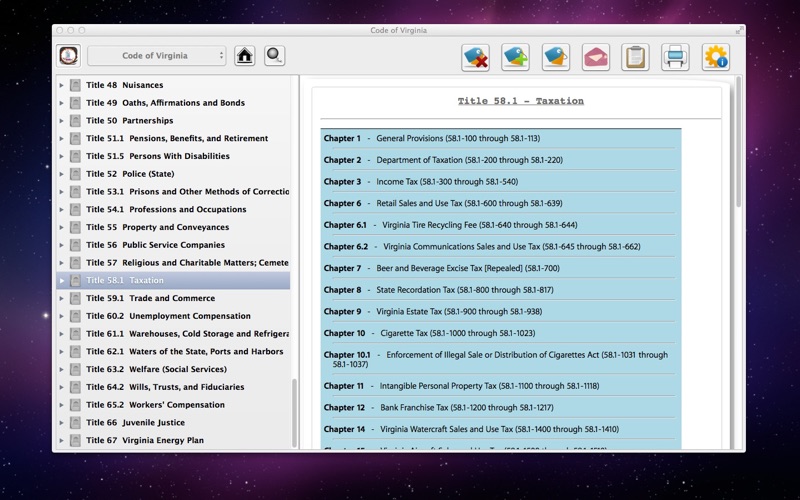The image size is (800, 500).
Task: Click the book icon for Title 58.1 Taxation
Action: 76,281
